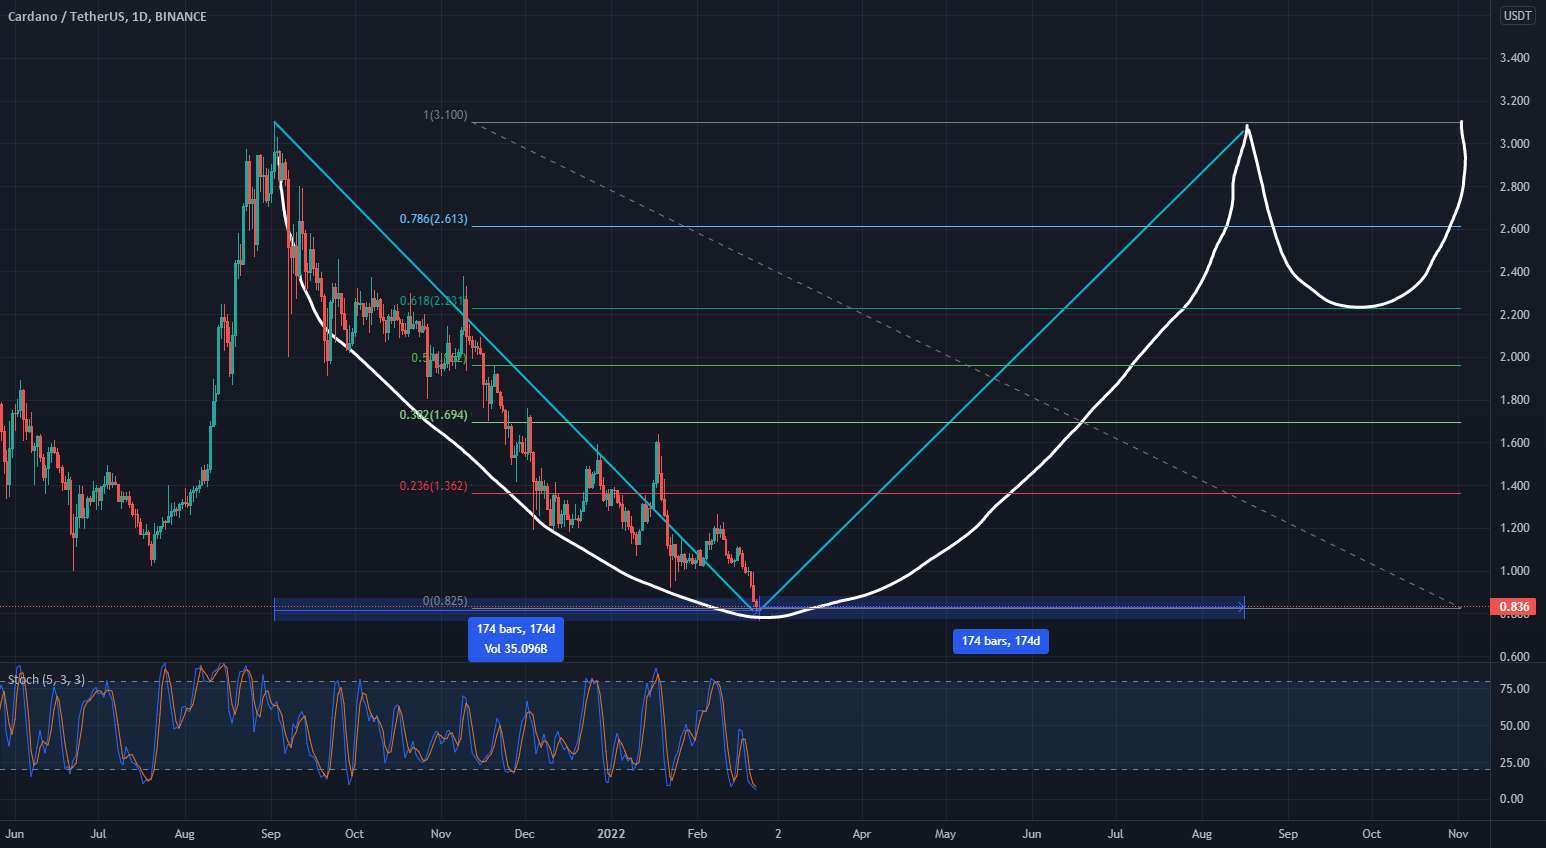The width and height of the screenshot is (1546, 848).
Task: Click the USDT currency button
Action: tap(1517, 16)
